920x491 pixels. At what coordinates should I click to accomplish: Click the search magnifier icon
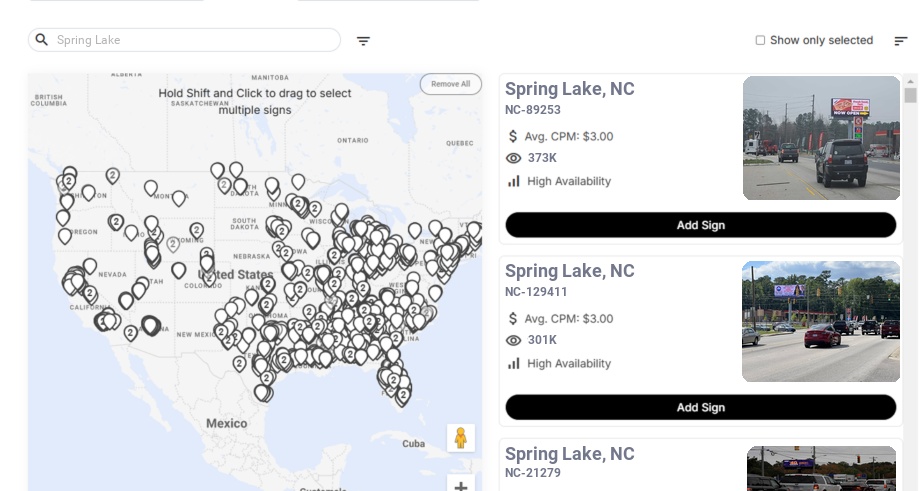pos(42,40)
